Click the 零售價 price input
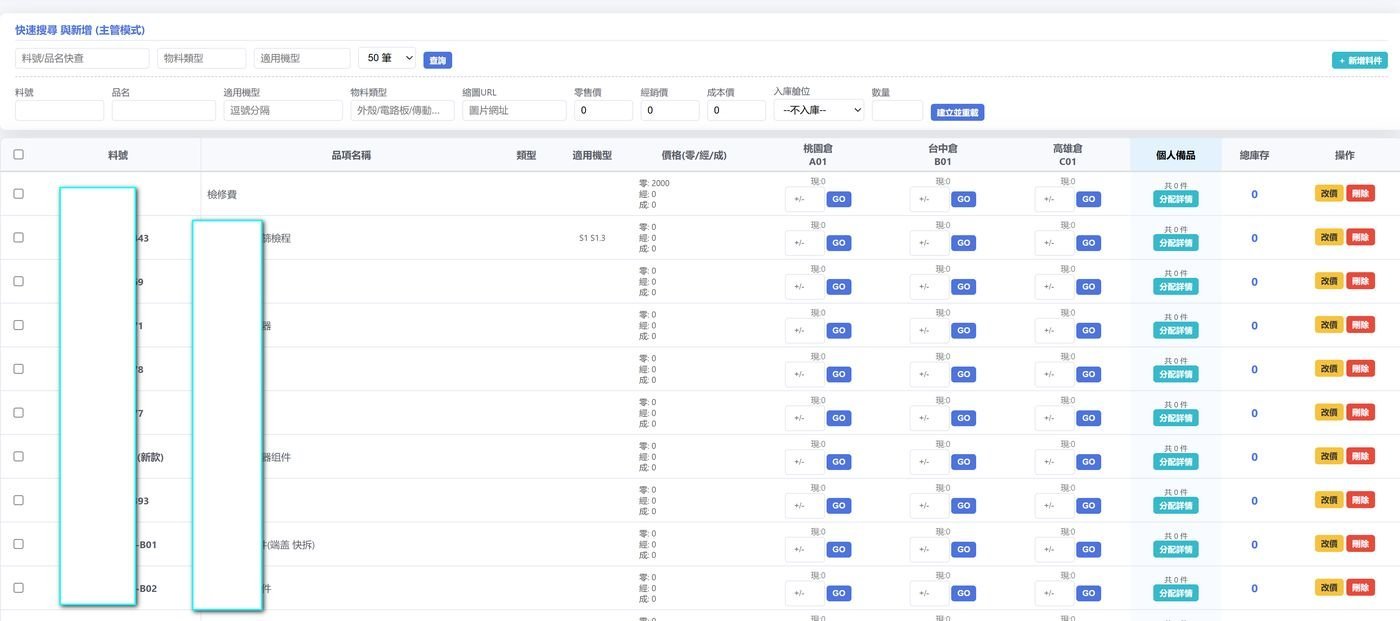The width and height of the screenshot is (1400, 621). (603, 110)
